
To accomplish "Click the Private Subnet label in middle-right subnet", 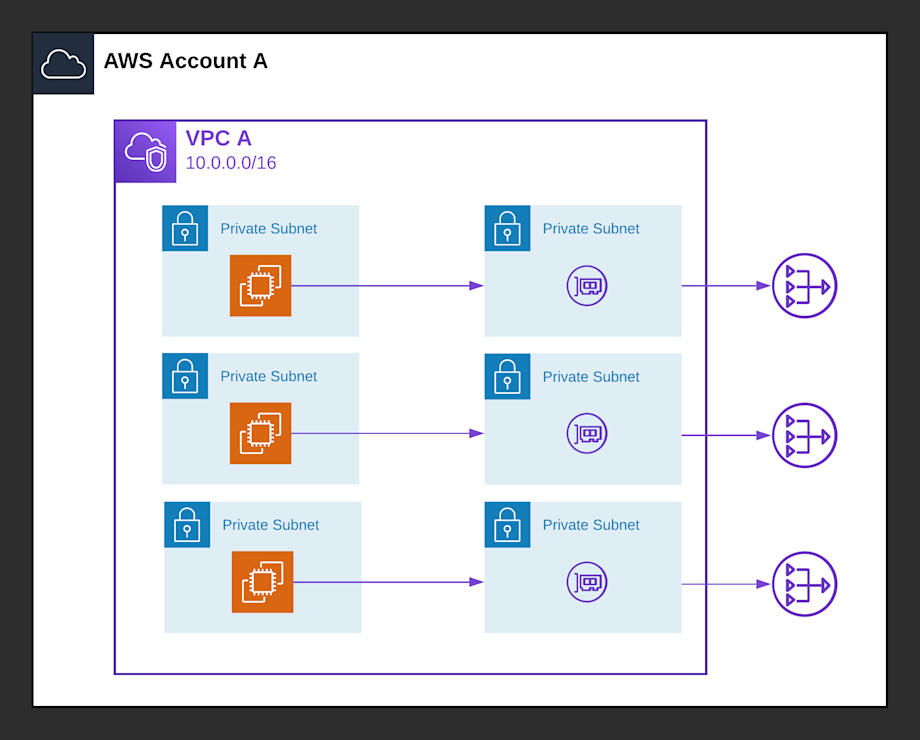I will [x=591, y=377].
